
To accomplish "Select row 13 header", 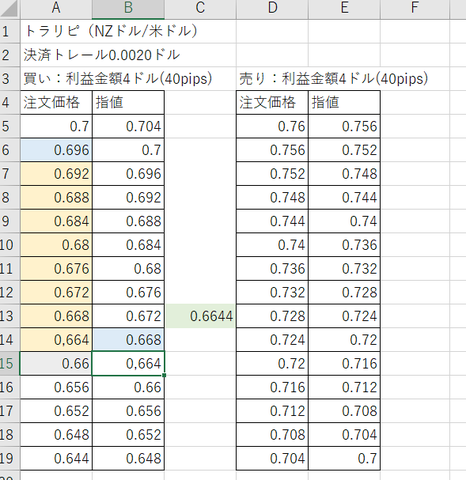I will click(10, 316).
